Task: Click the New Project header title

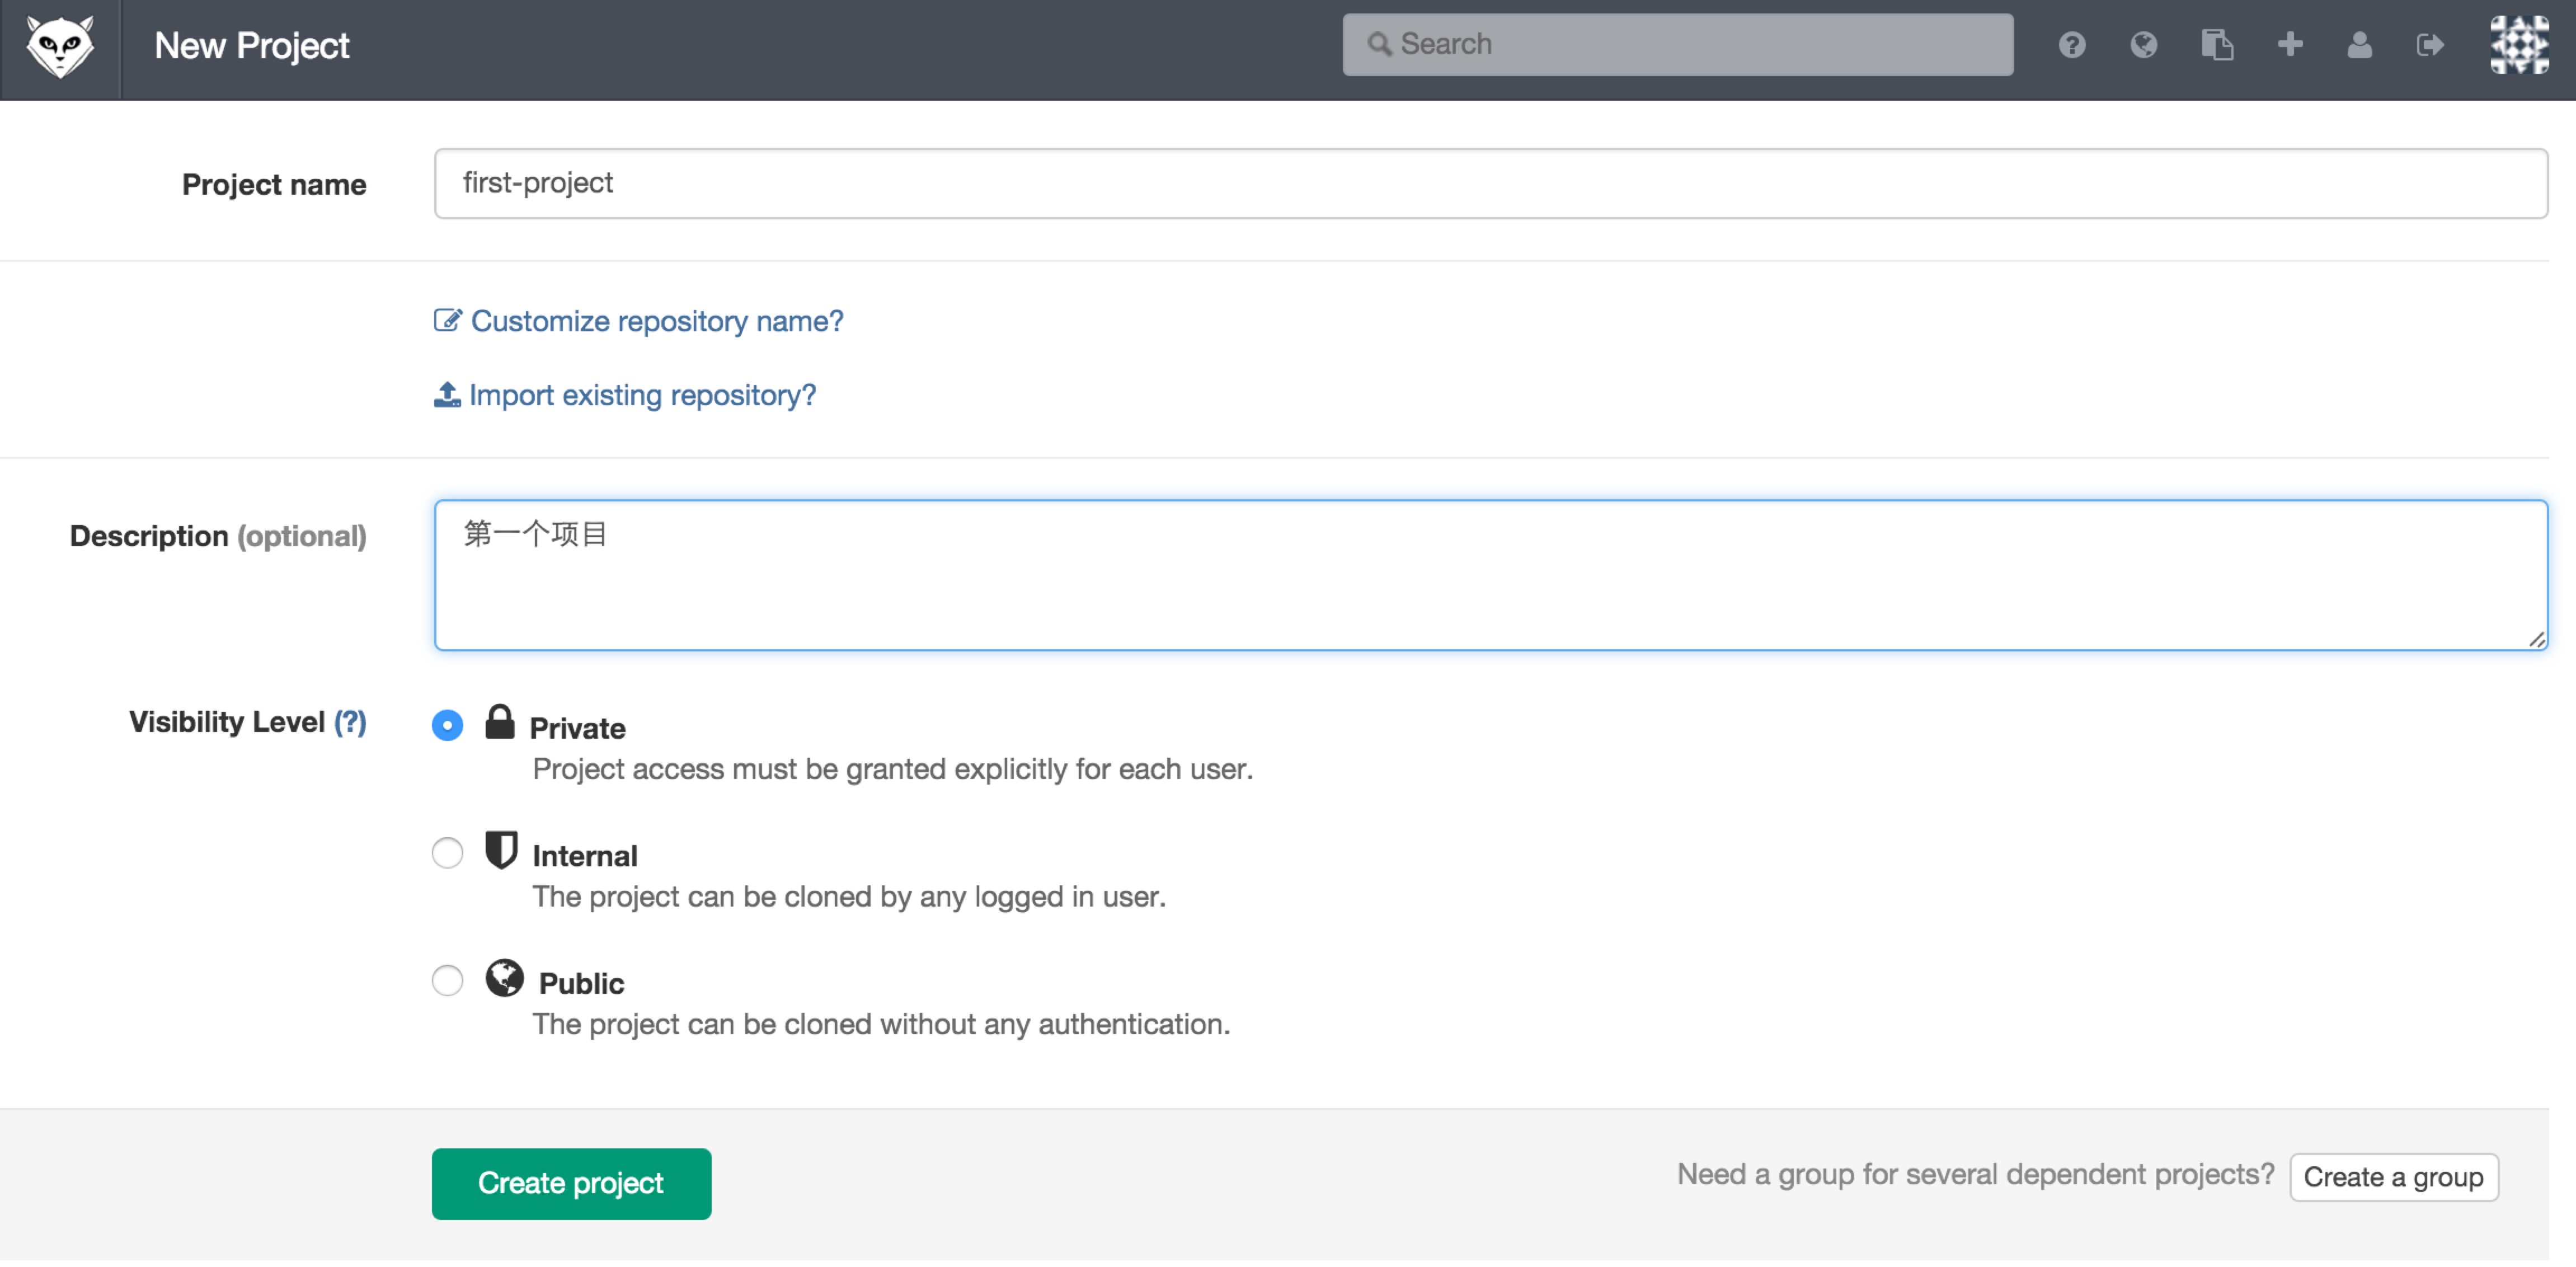Action: coord(251,46)
